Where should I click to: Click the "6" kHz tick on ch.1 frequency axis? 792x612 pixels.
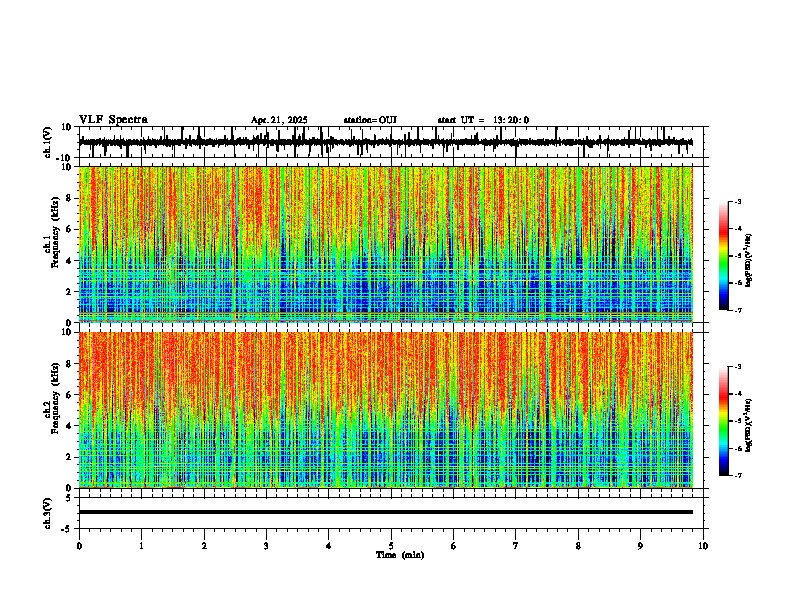(x=69, y=230)
